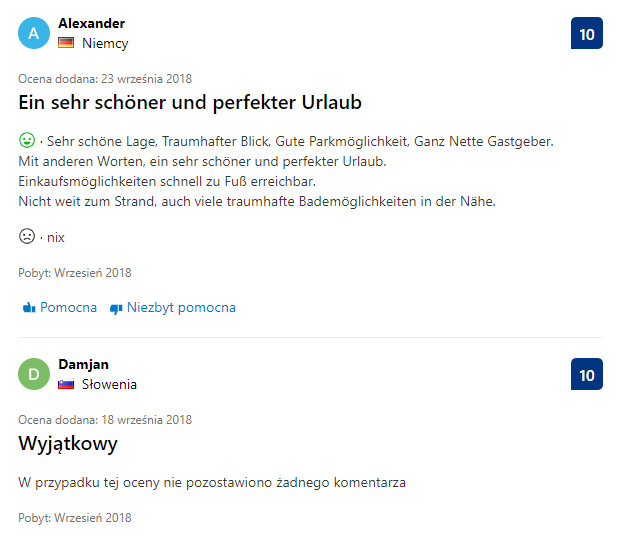Click Alexander's blue avatar circle

pos(34,33)
